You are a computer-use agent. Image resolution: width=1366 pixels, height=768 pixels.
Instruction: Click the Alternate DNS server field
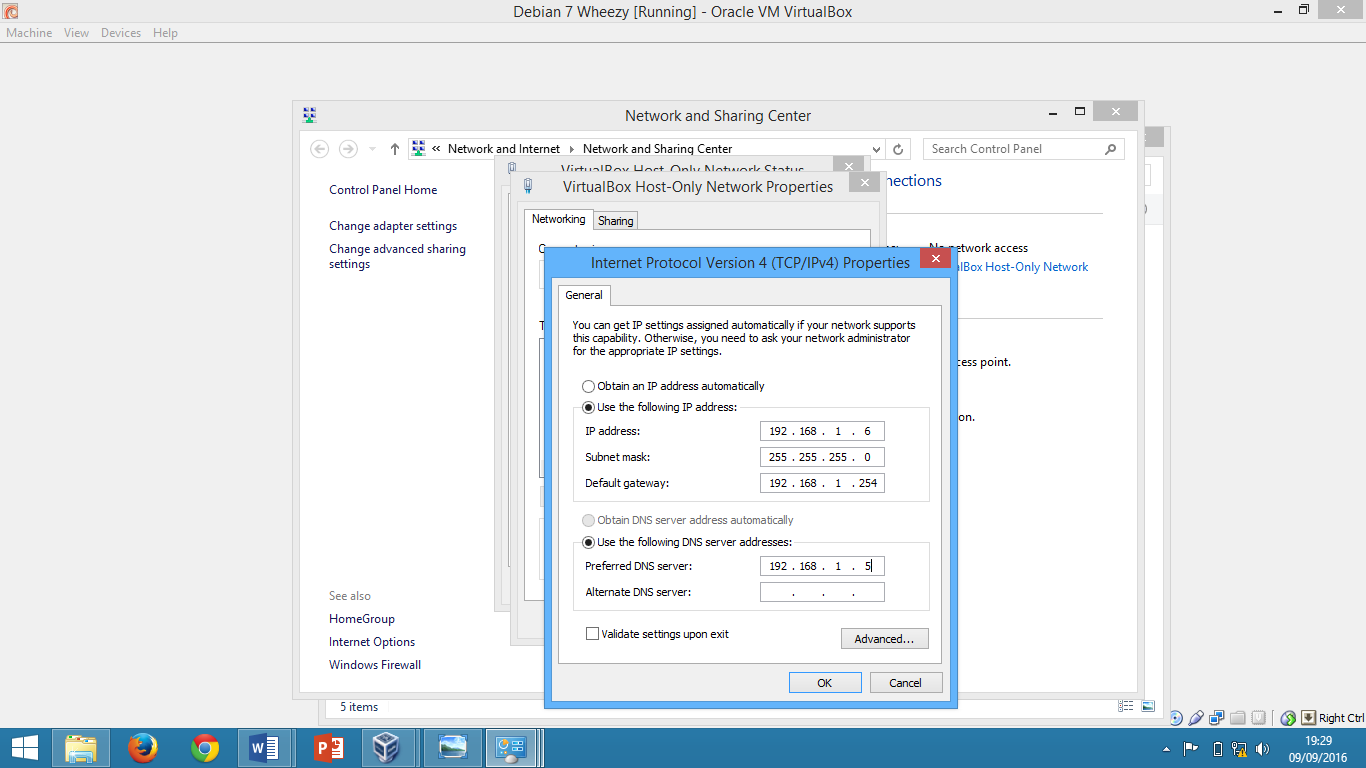(822, 592)
